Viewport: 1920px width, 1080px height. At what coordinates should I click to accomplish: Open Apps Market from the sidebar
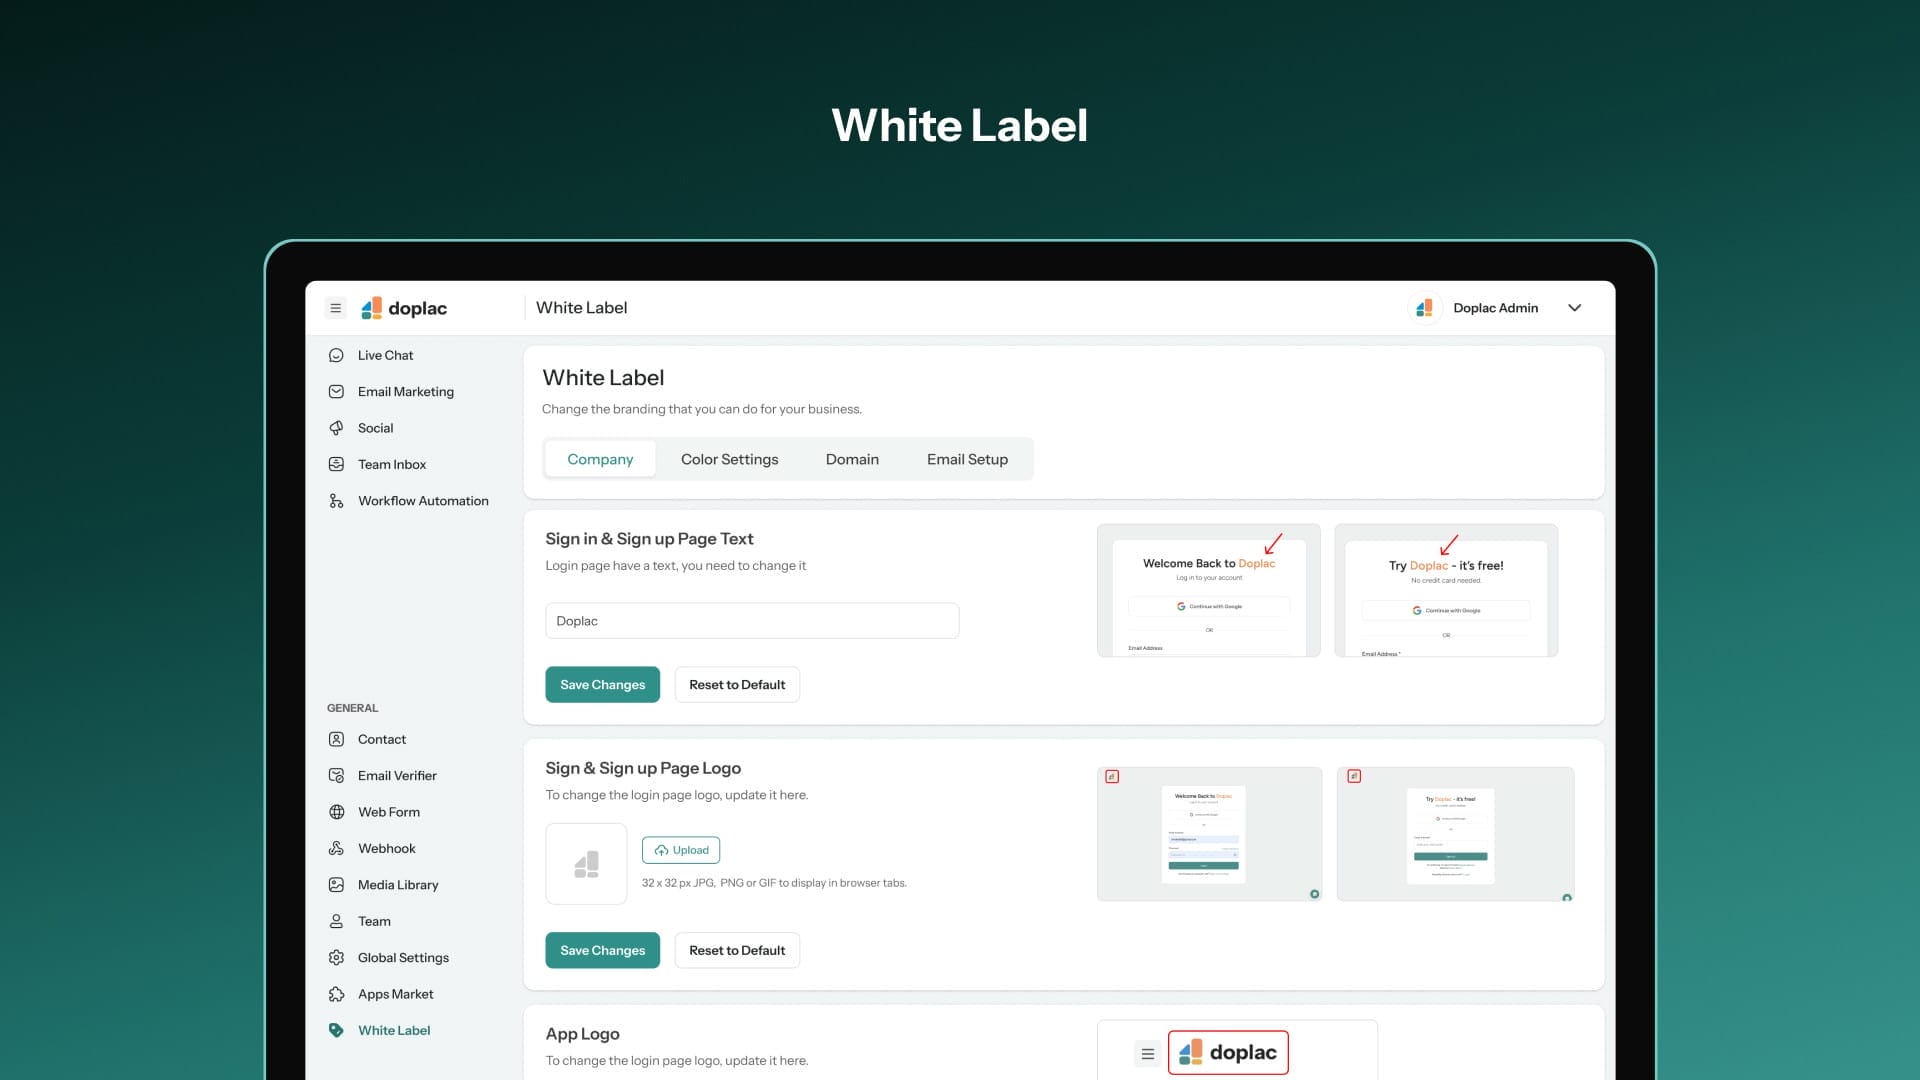coord(395,994)
